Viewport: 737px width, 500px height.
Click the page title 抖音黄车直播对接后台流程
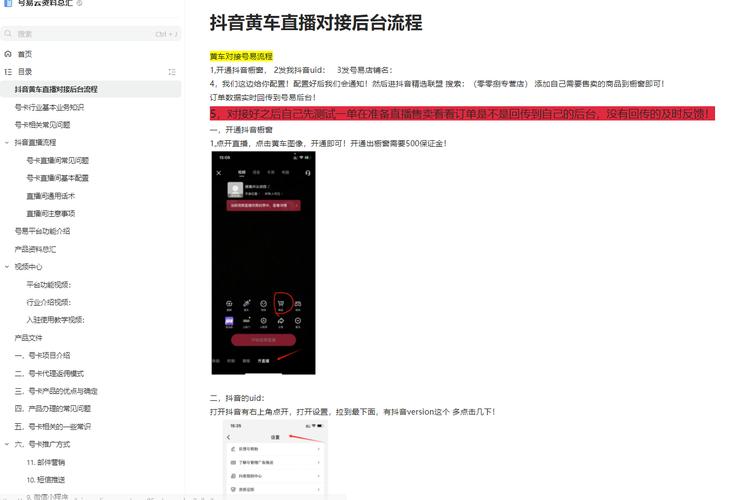coord(316,23)
